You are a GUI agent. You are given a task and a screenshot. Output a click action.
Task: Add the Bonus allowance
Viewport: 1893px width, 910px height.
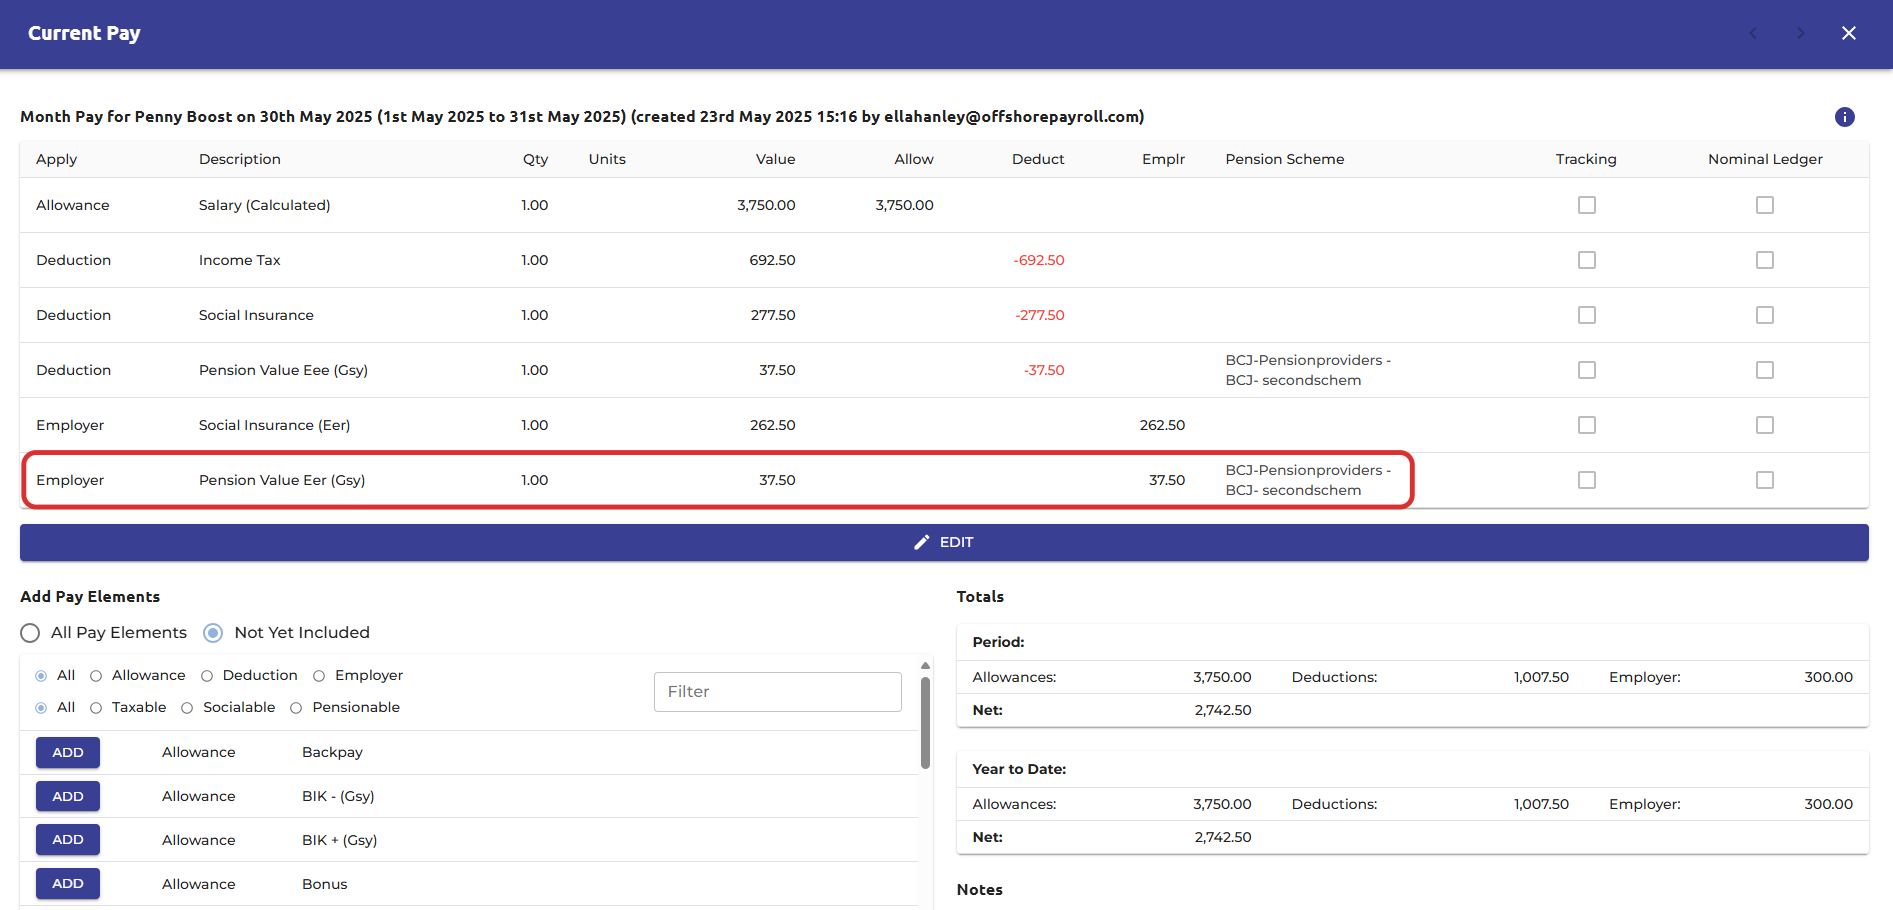click(x=68, y=884)
